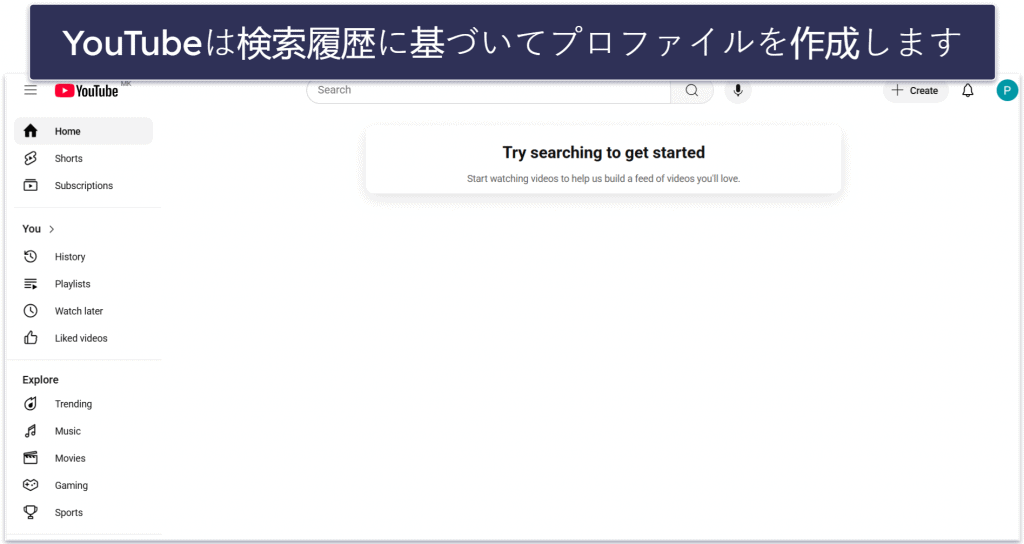Click the Shorts icon in sidebar
The width and height of the screenshot is (1024, 544).
pyautogui.click(x=31, y=158)
